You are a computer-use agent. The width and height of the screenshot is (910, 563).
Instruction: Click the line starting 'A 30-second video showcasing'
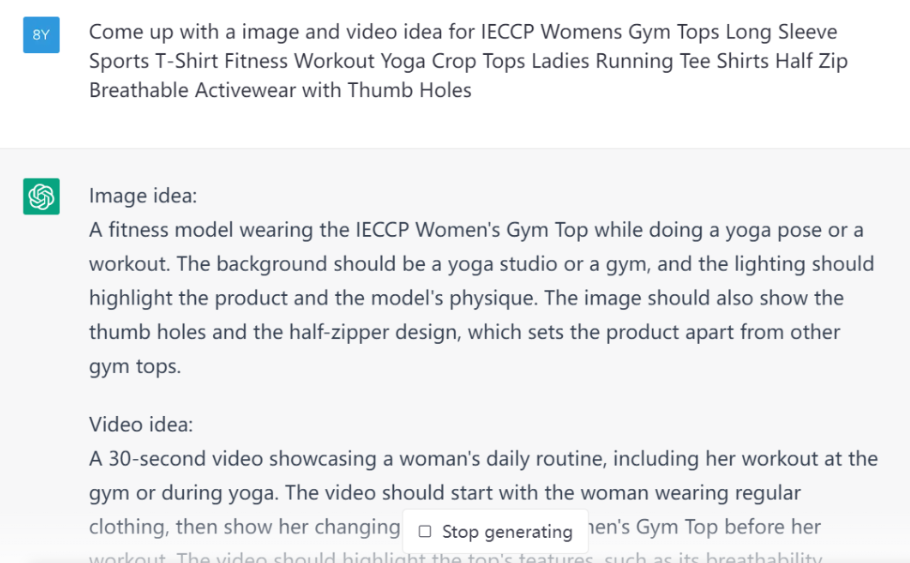(x=483, y=459)
